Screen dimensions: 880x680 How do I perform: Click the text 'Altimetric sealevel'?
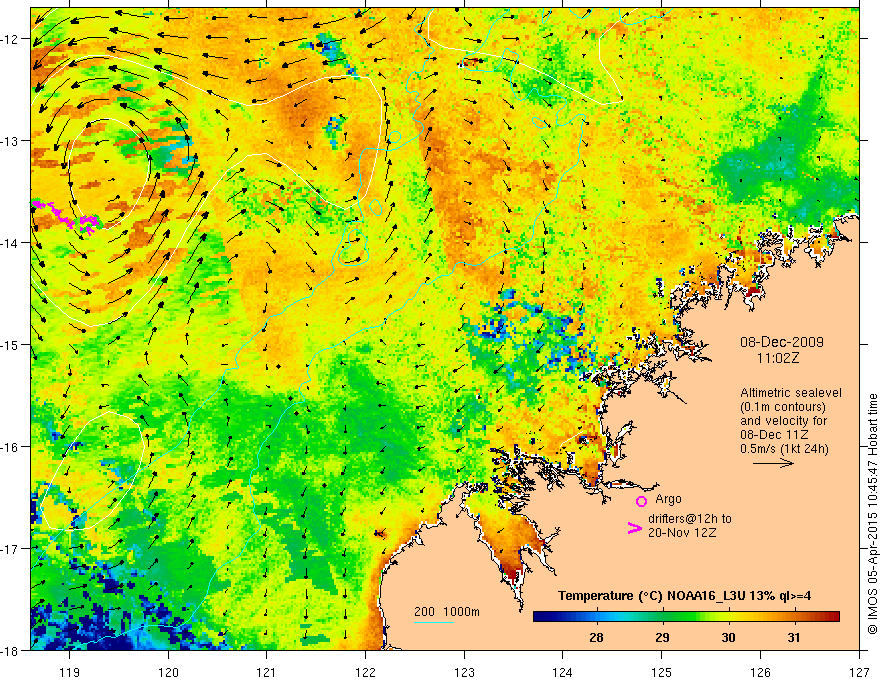click(x=791, y=393)
